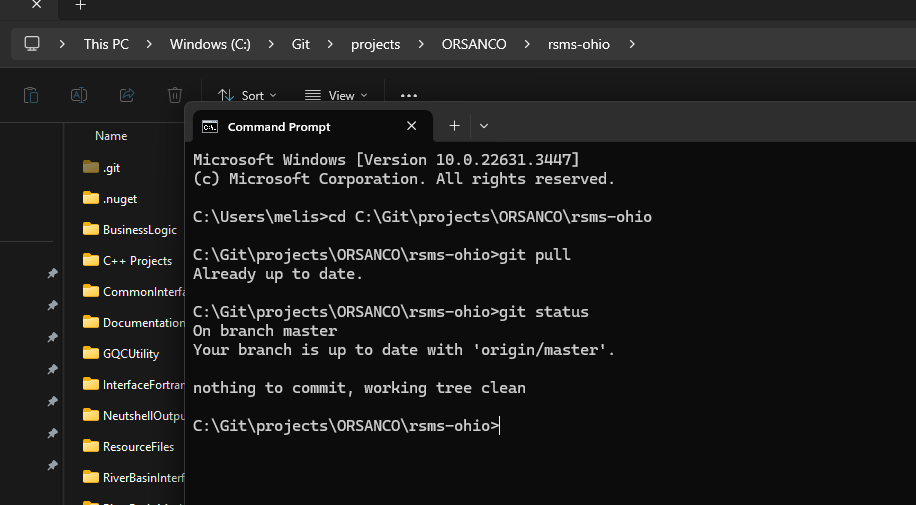
Task: Open a new terminal tab with plus
Action: point(454,126)
